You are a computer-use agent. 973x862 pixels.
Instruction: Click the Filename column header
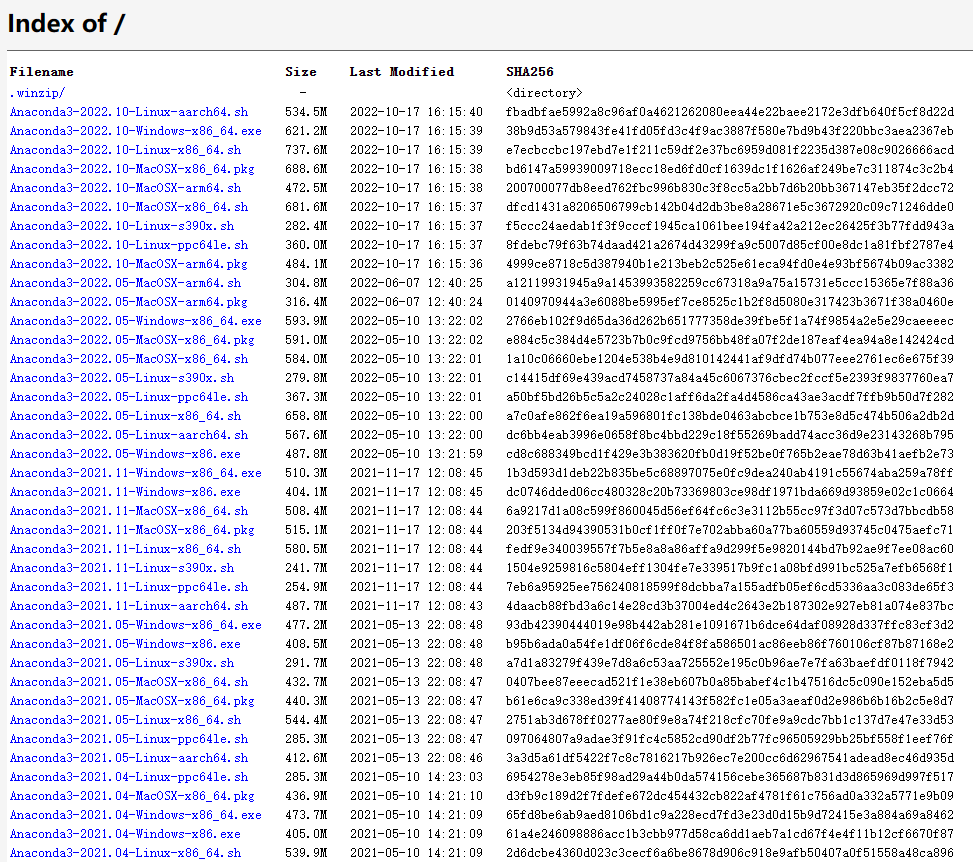(x=42, y=72)
